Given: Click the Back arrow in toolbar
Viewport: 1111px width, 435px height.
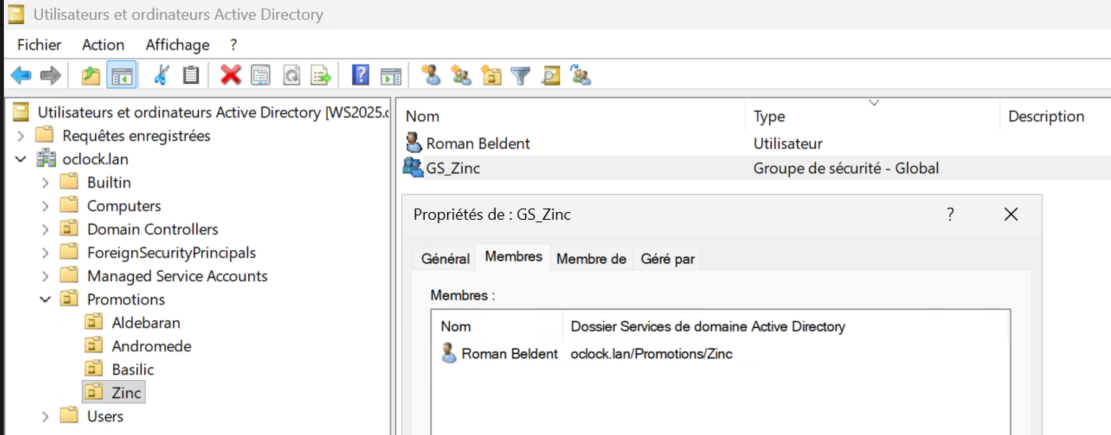Looking at the screenshot, I should click(21, 75).
